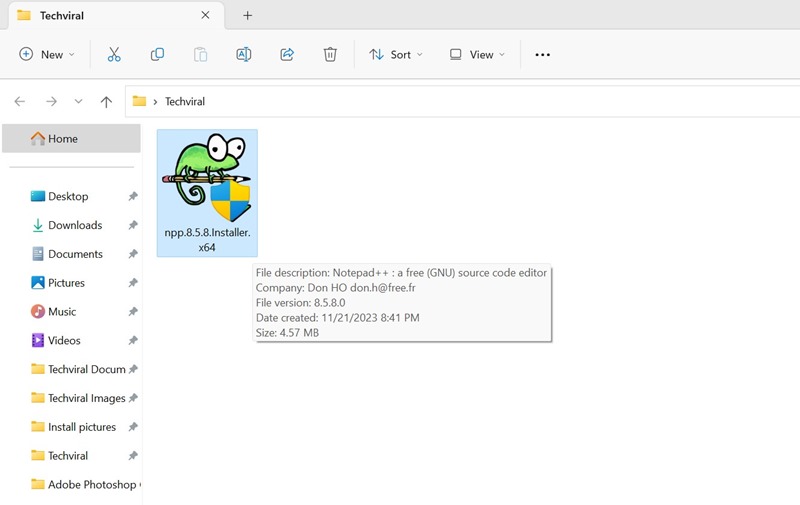Image resolution: width=800 pixels, height=505 pixels.
Task: Open the View dropdown
Action: coord(477,55)
